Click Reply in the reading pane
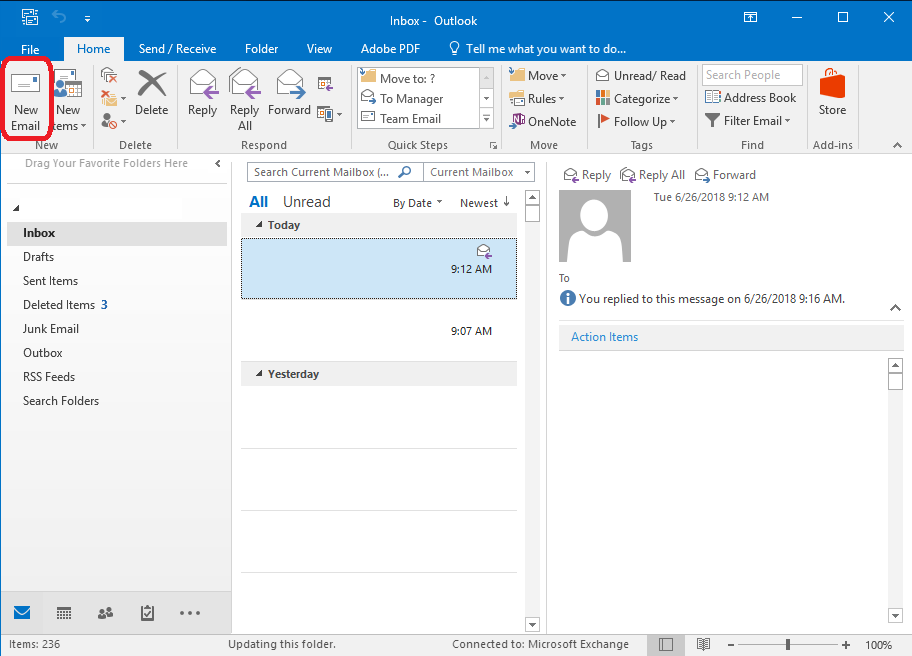This screenshot has width=912, height=656. pos(587,175)
